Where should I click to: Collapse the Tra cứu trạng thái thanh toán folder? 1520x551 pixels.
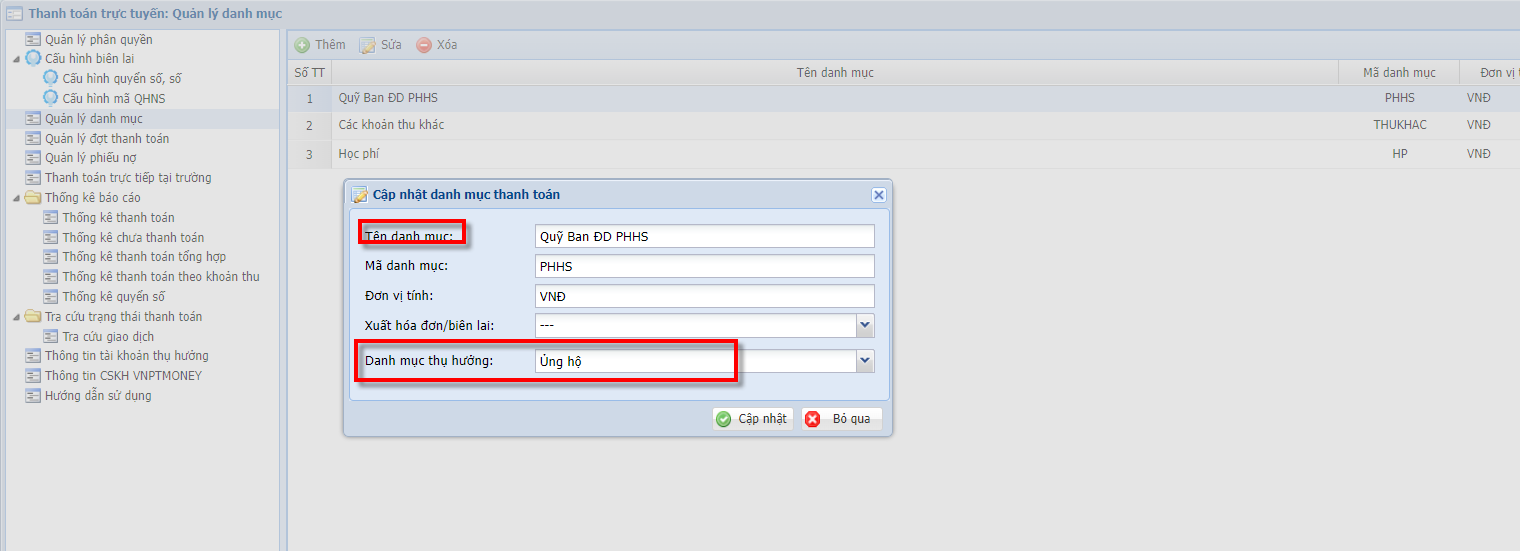pyautogui.click(x=16, y=317)
